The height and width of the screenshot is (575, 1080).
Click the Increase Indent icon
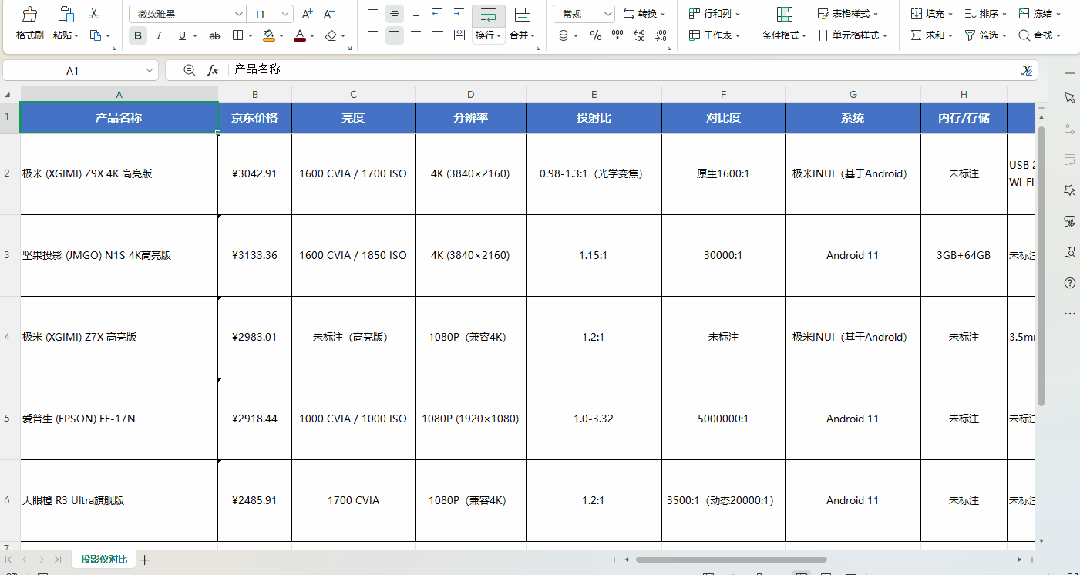click(x=459, y=14)
